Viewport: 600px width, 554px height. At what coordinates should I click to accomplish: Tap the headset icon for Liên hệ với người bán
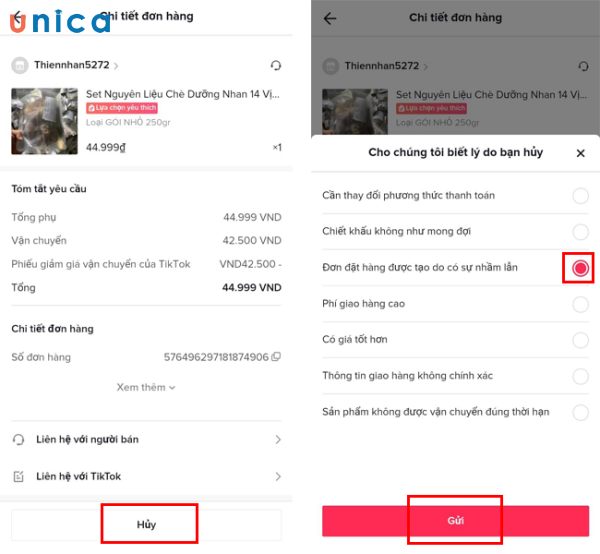point(18,439)
